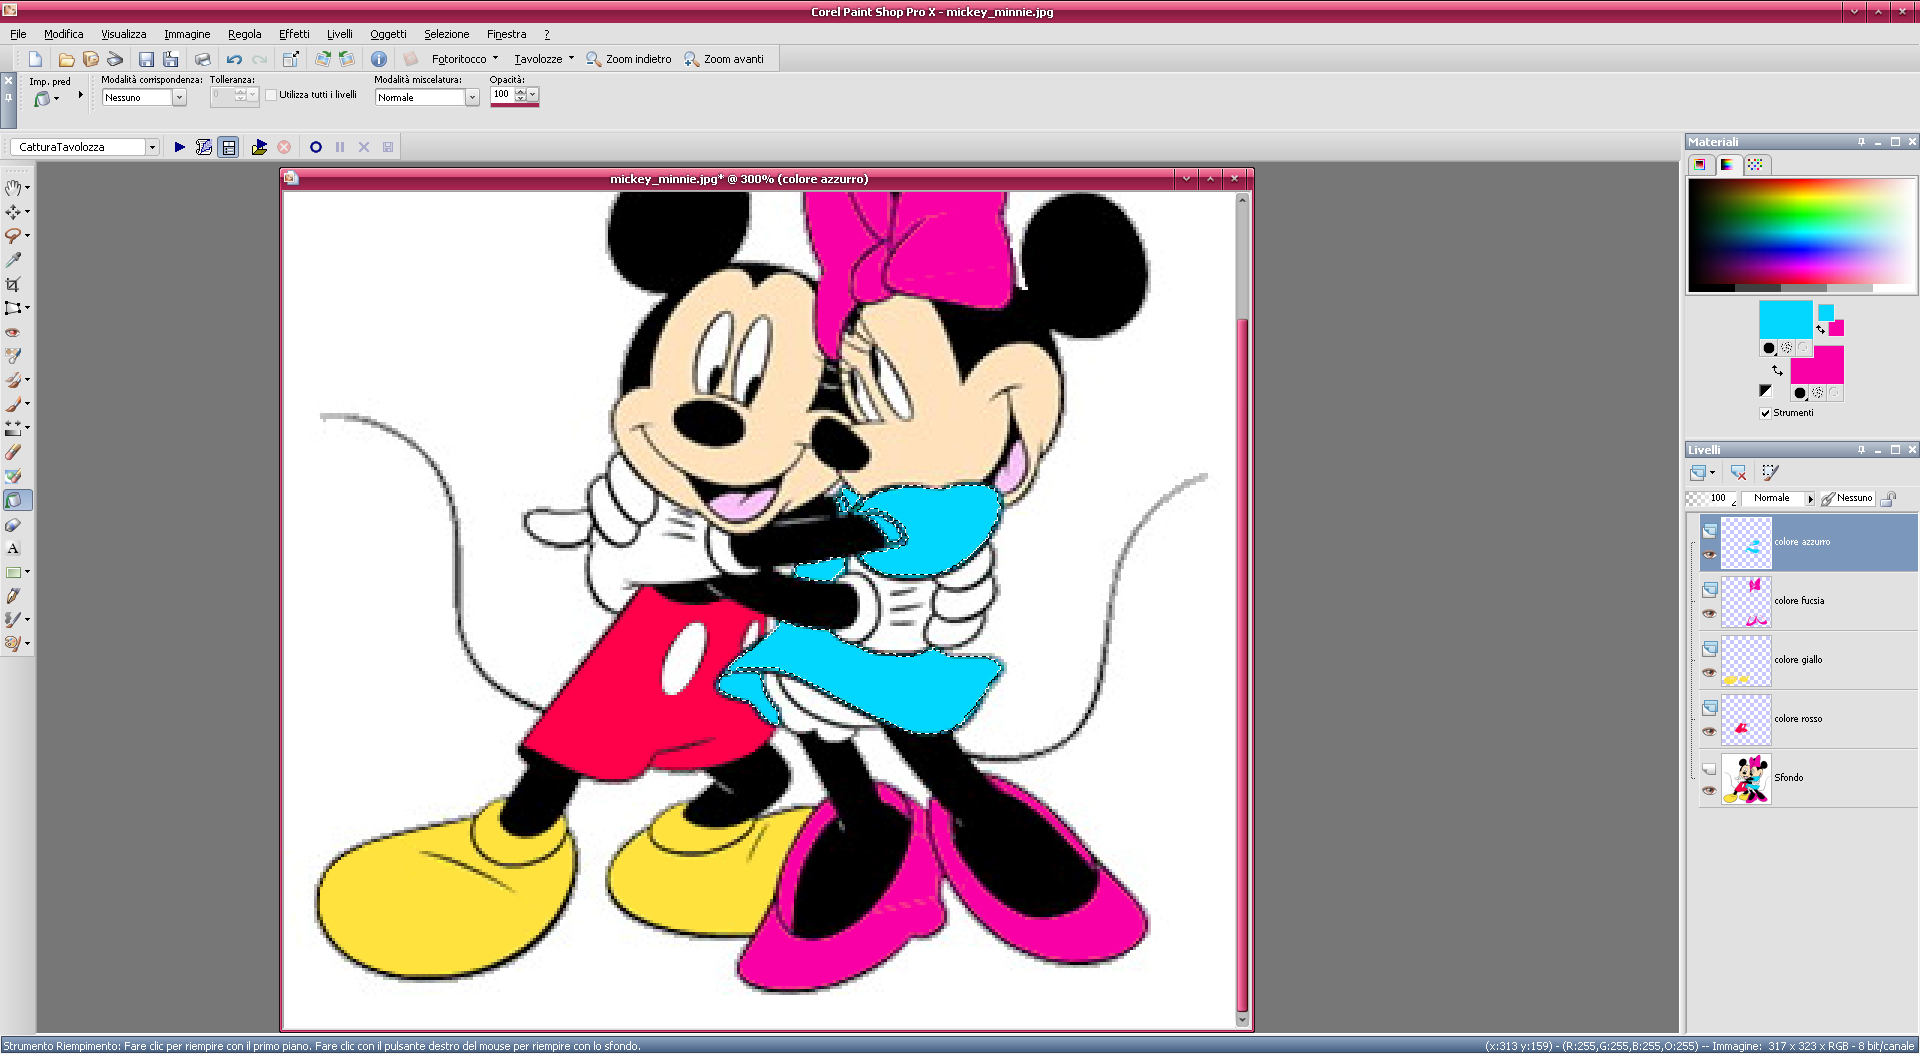Select the Red Eye tool
1920x1054 pixels.
tap(13, 332)
